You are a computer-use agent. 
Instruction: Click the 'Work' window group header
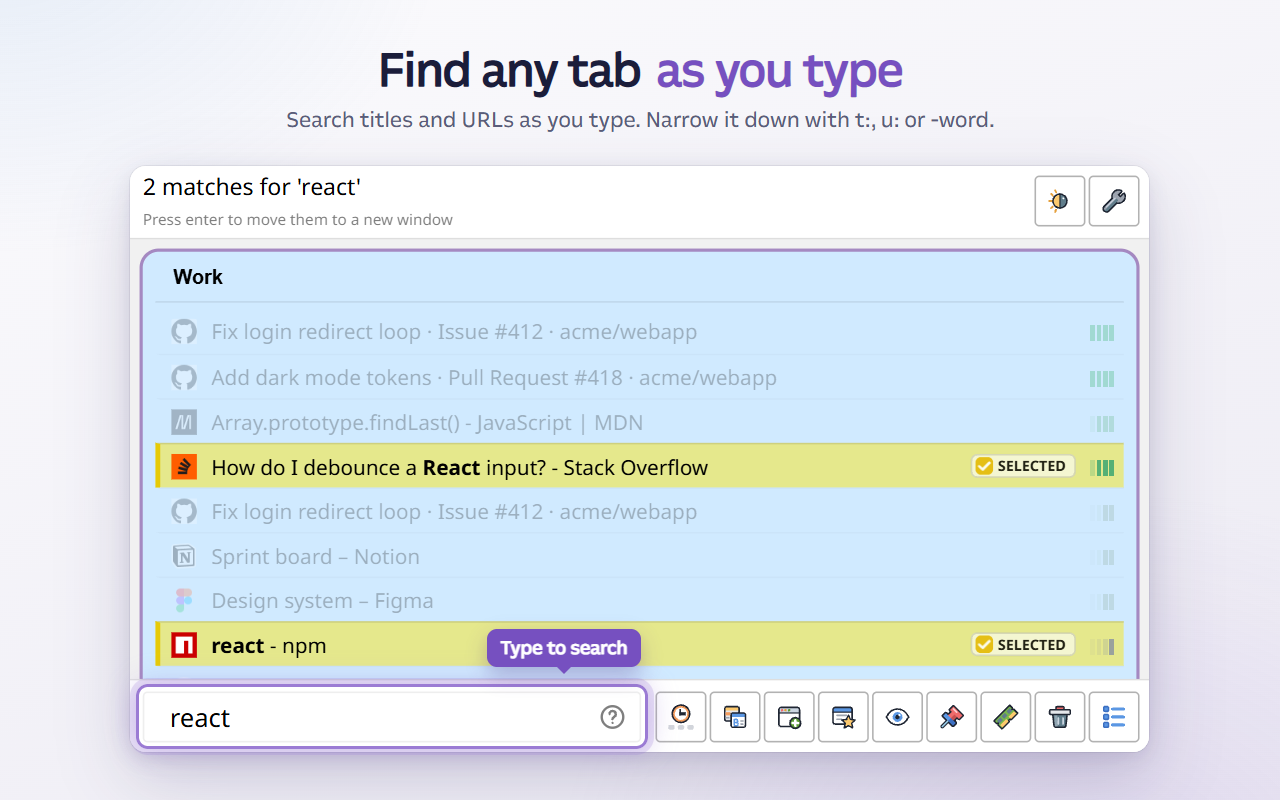(640, 277)
